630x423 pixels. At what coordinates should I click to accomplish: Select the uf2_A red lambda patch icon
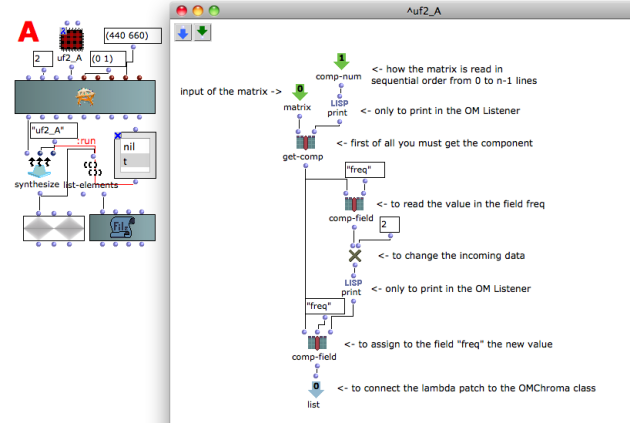(72, 40)
